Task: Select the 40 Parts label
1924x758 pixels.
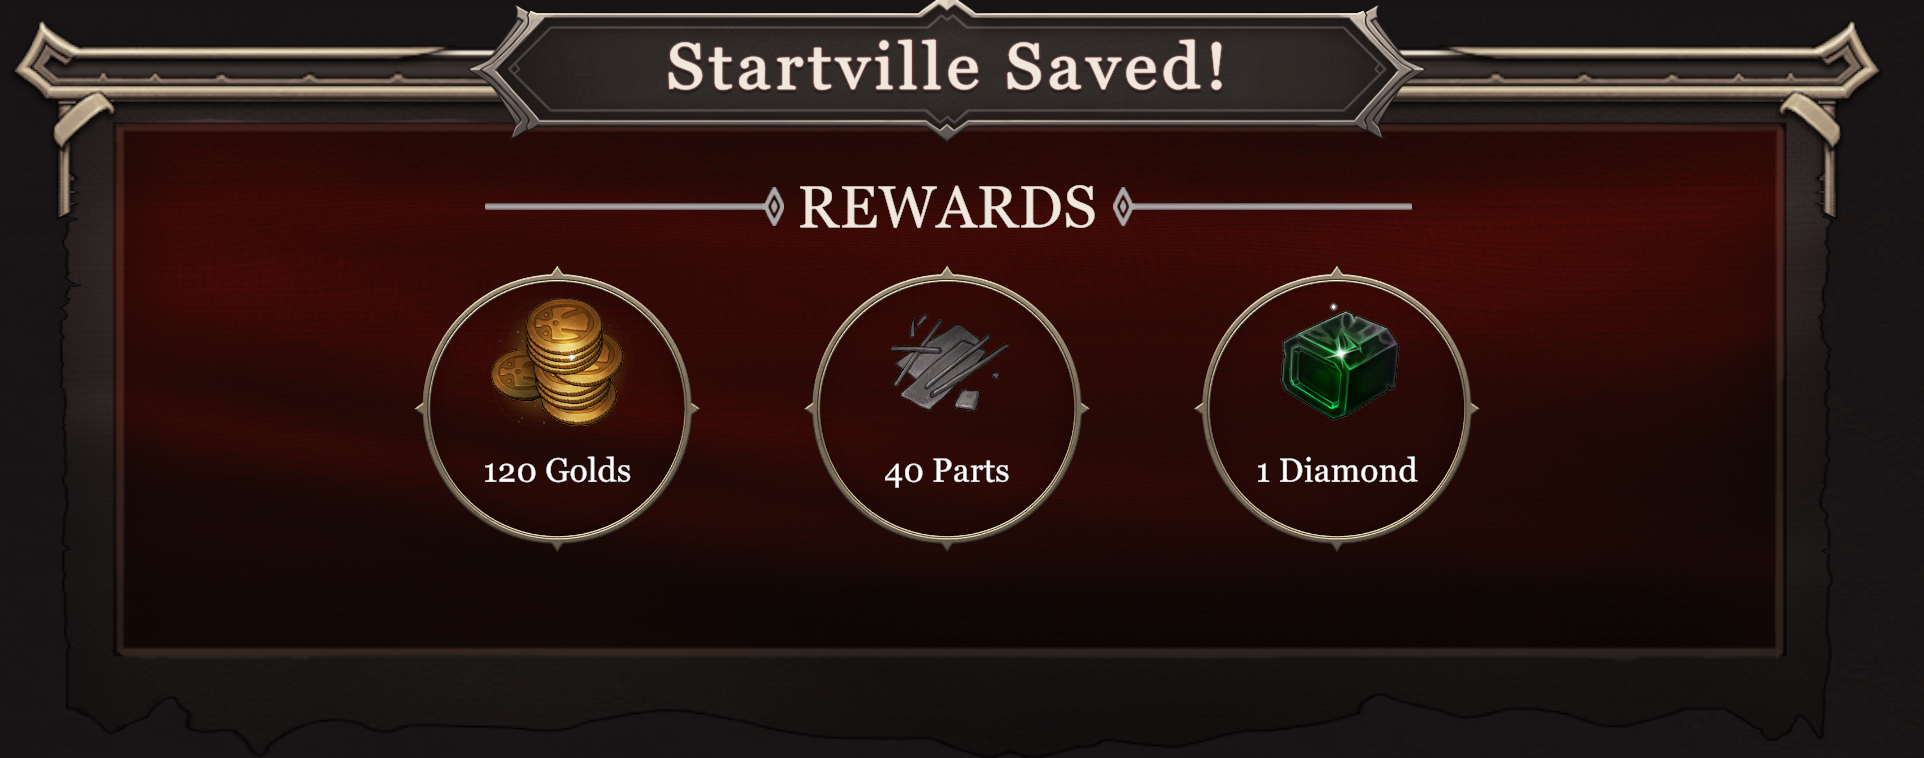Action: coord(947,470)
